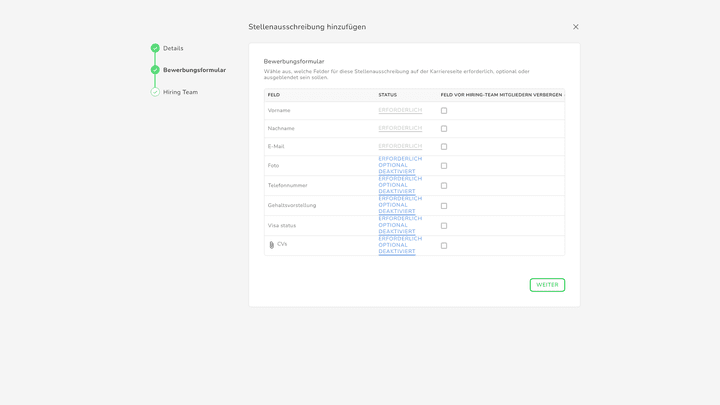The height and width of the screenshot is (405, 720).
Task: Mark Telefonnummer as OPTIONAL
Action: (393, 185)
